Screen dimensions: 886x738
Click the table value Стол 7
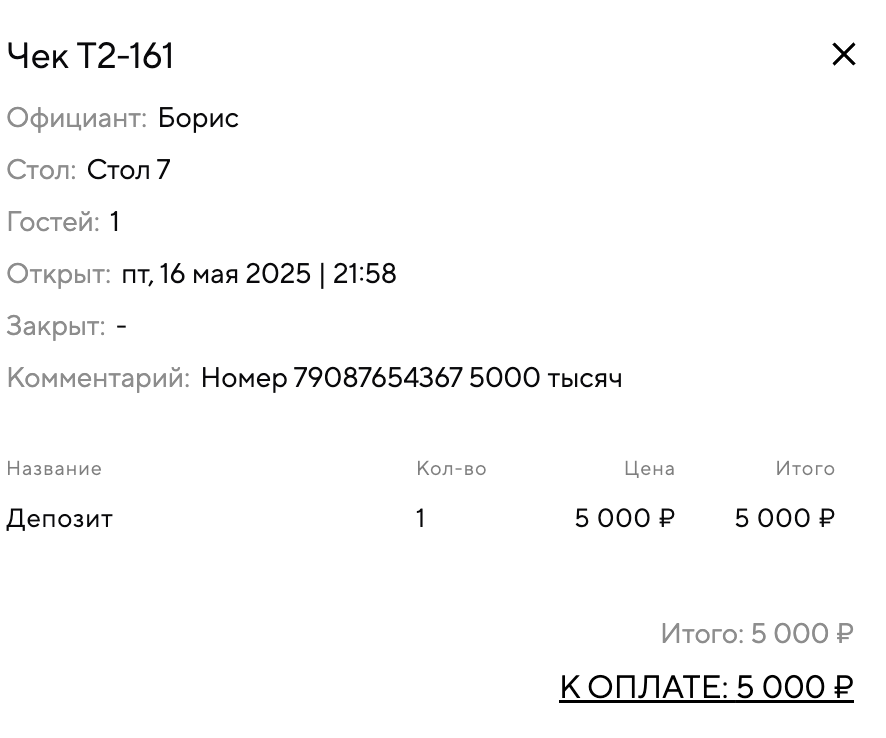(128, 170)
